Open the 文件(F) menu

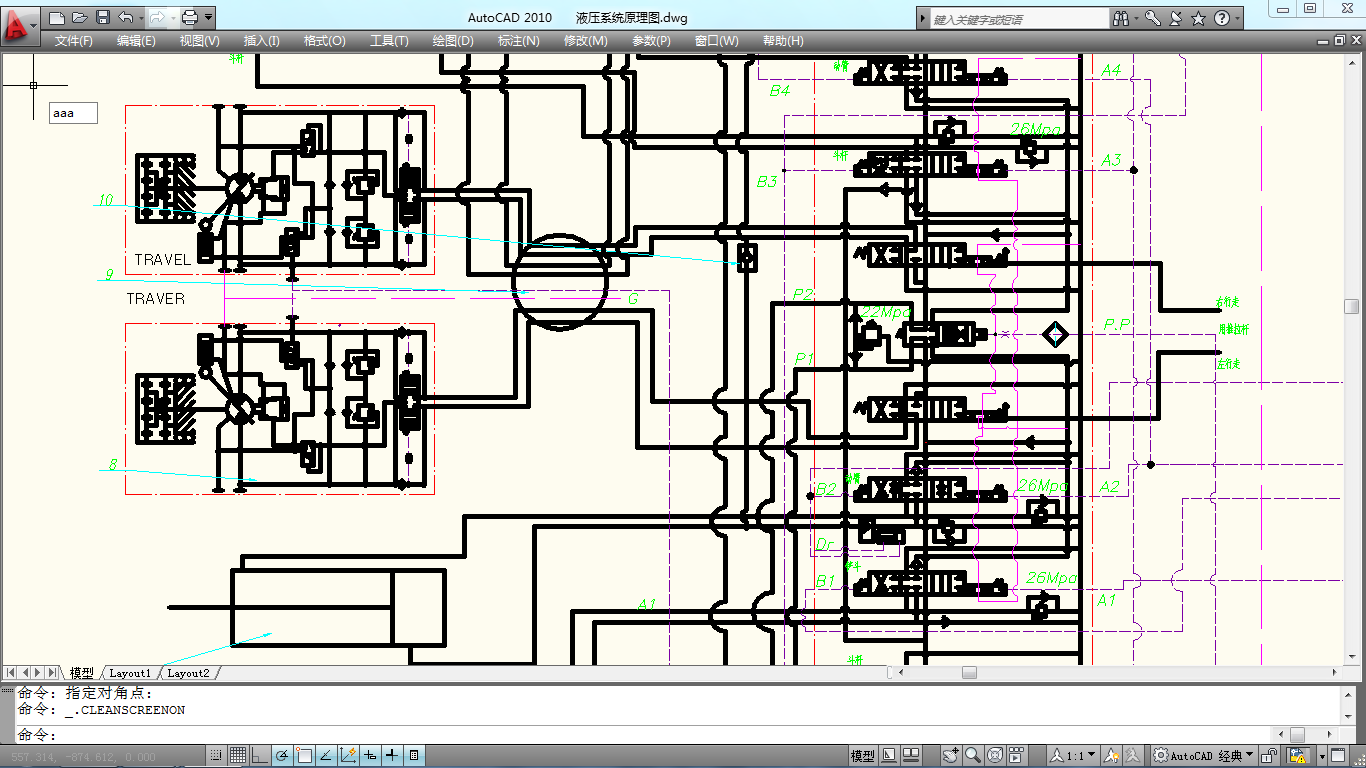coord(73,41)
